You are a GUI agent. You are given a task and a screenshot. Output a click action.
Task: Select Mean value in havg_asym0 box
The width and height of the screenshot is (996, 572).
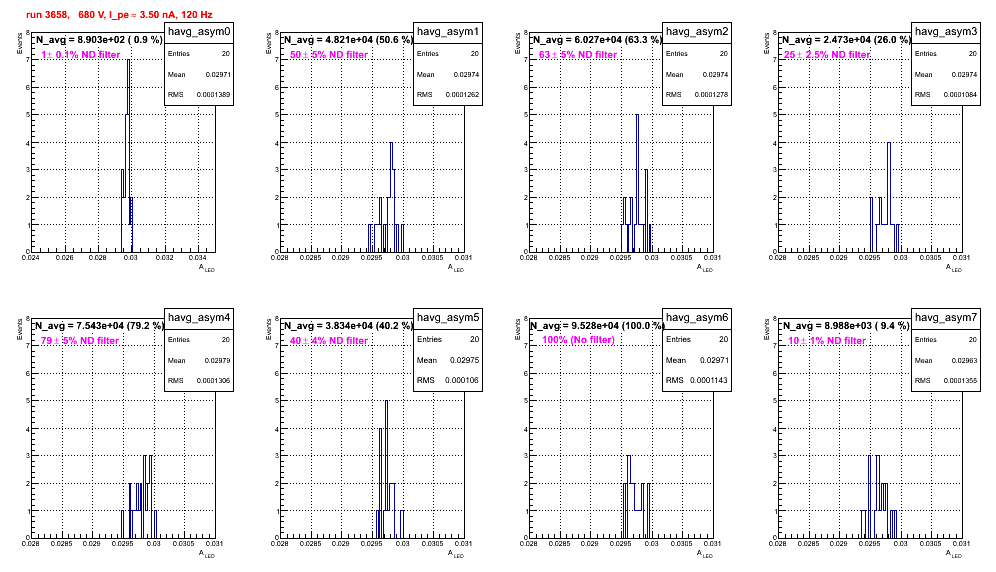(x=218, y=74)
